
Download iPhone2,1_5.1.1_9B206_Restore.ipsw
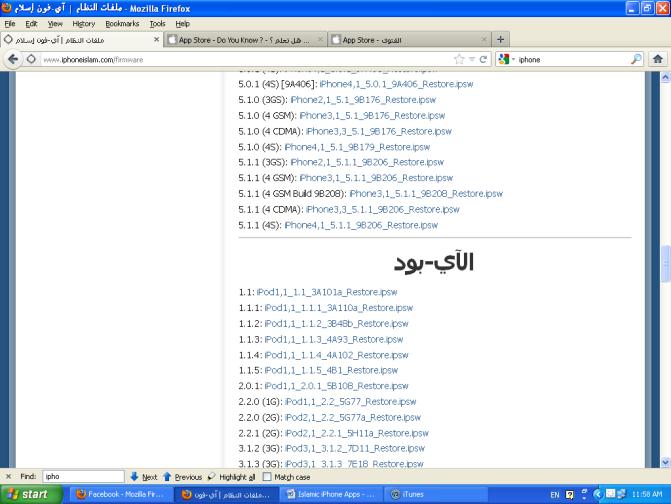coord(367,162)
